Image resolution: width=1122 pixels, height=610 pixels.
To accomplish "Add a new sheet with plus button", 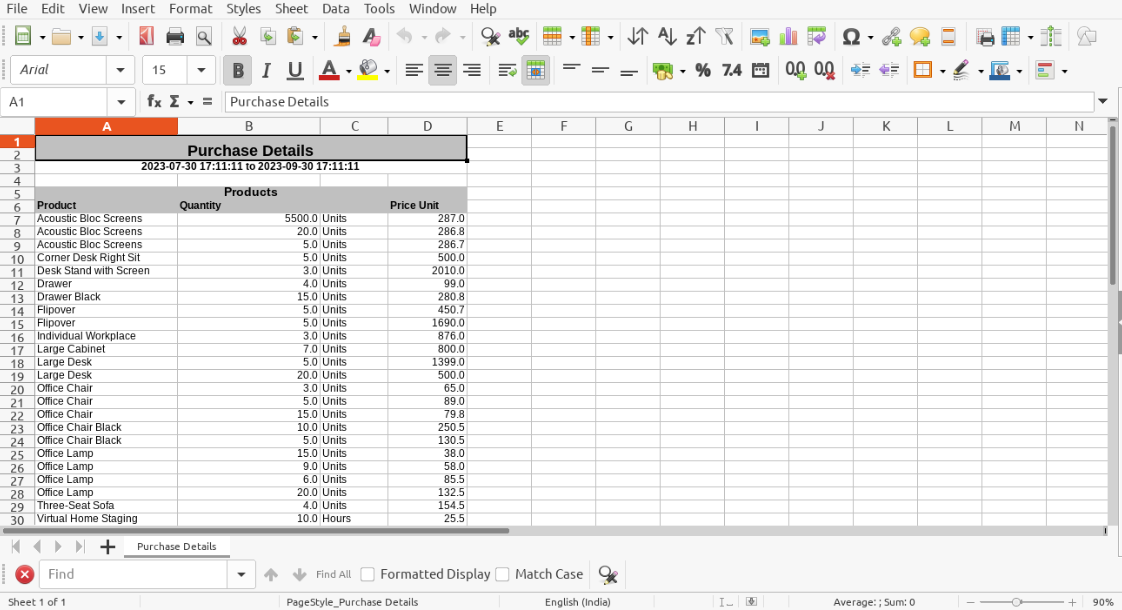I will [x=107, y=547].
